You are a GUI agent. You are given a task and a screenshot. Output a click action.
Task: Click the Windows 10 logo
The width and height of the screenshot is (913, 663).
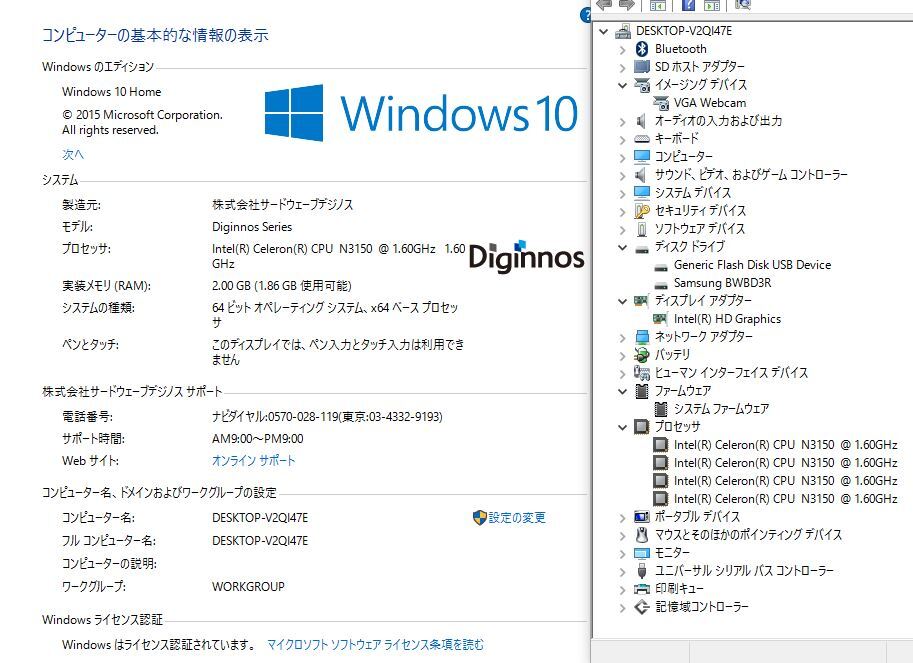(422, 113)
